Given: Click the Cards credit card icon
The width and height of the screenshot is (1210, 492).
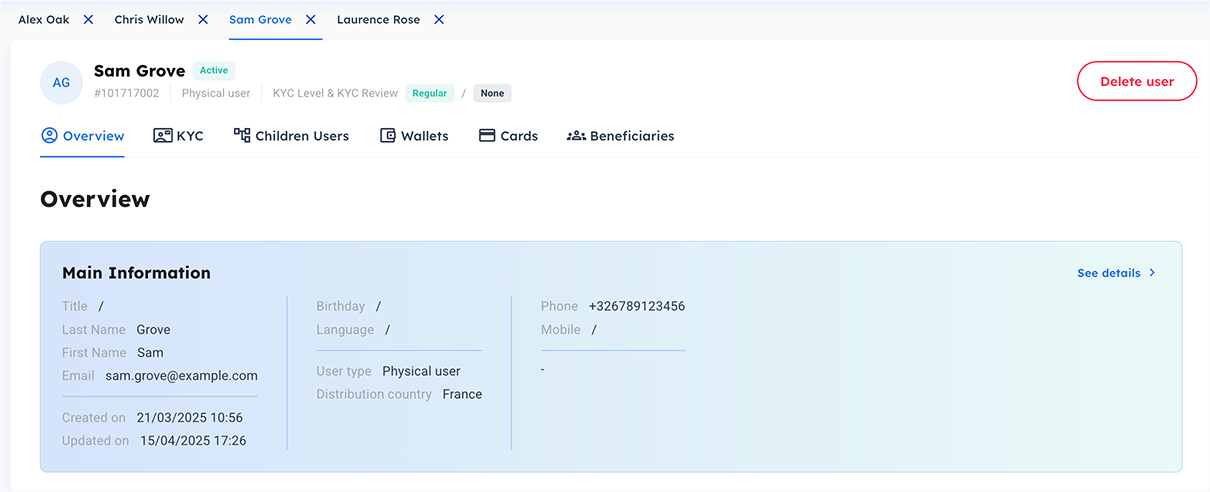Looking at the screenshot, I should pos(487,135).
